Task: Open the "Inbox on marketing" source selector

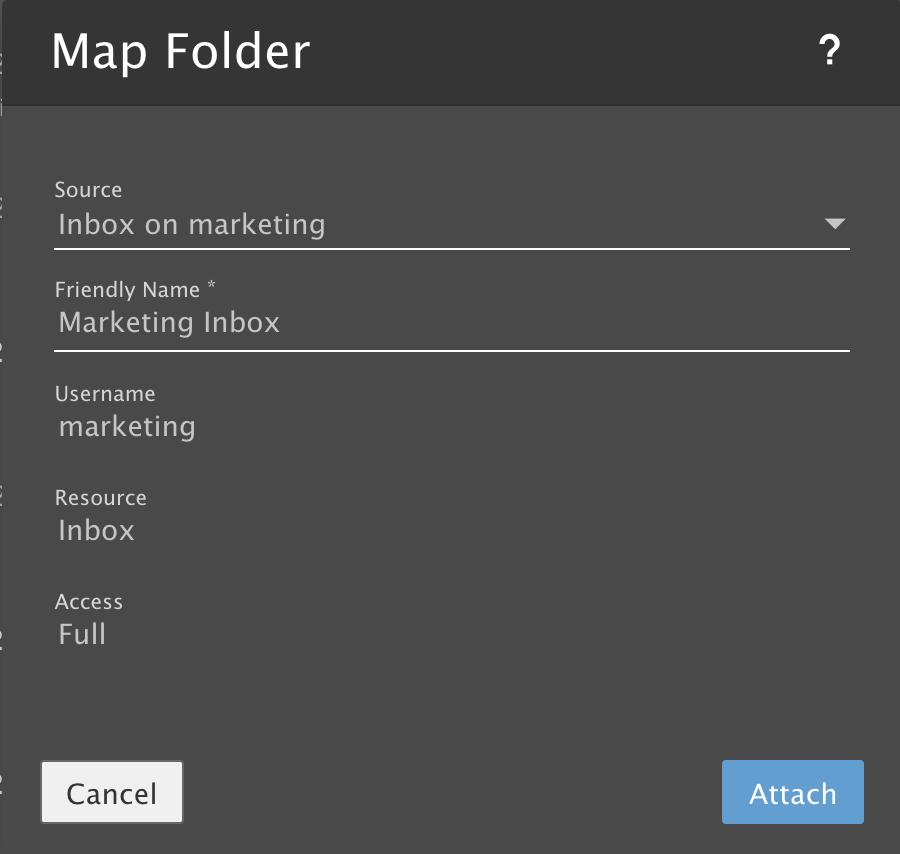Action: (191, 224)
